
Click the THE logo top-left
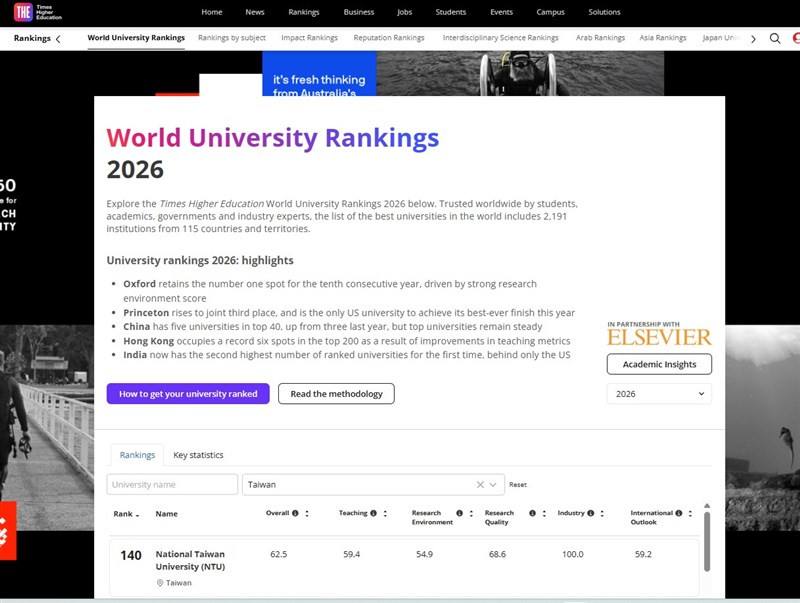click(x=22, y=12)
